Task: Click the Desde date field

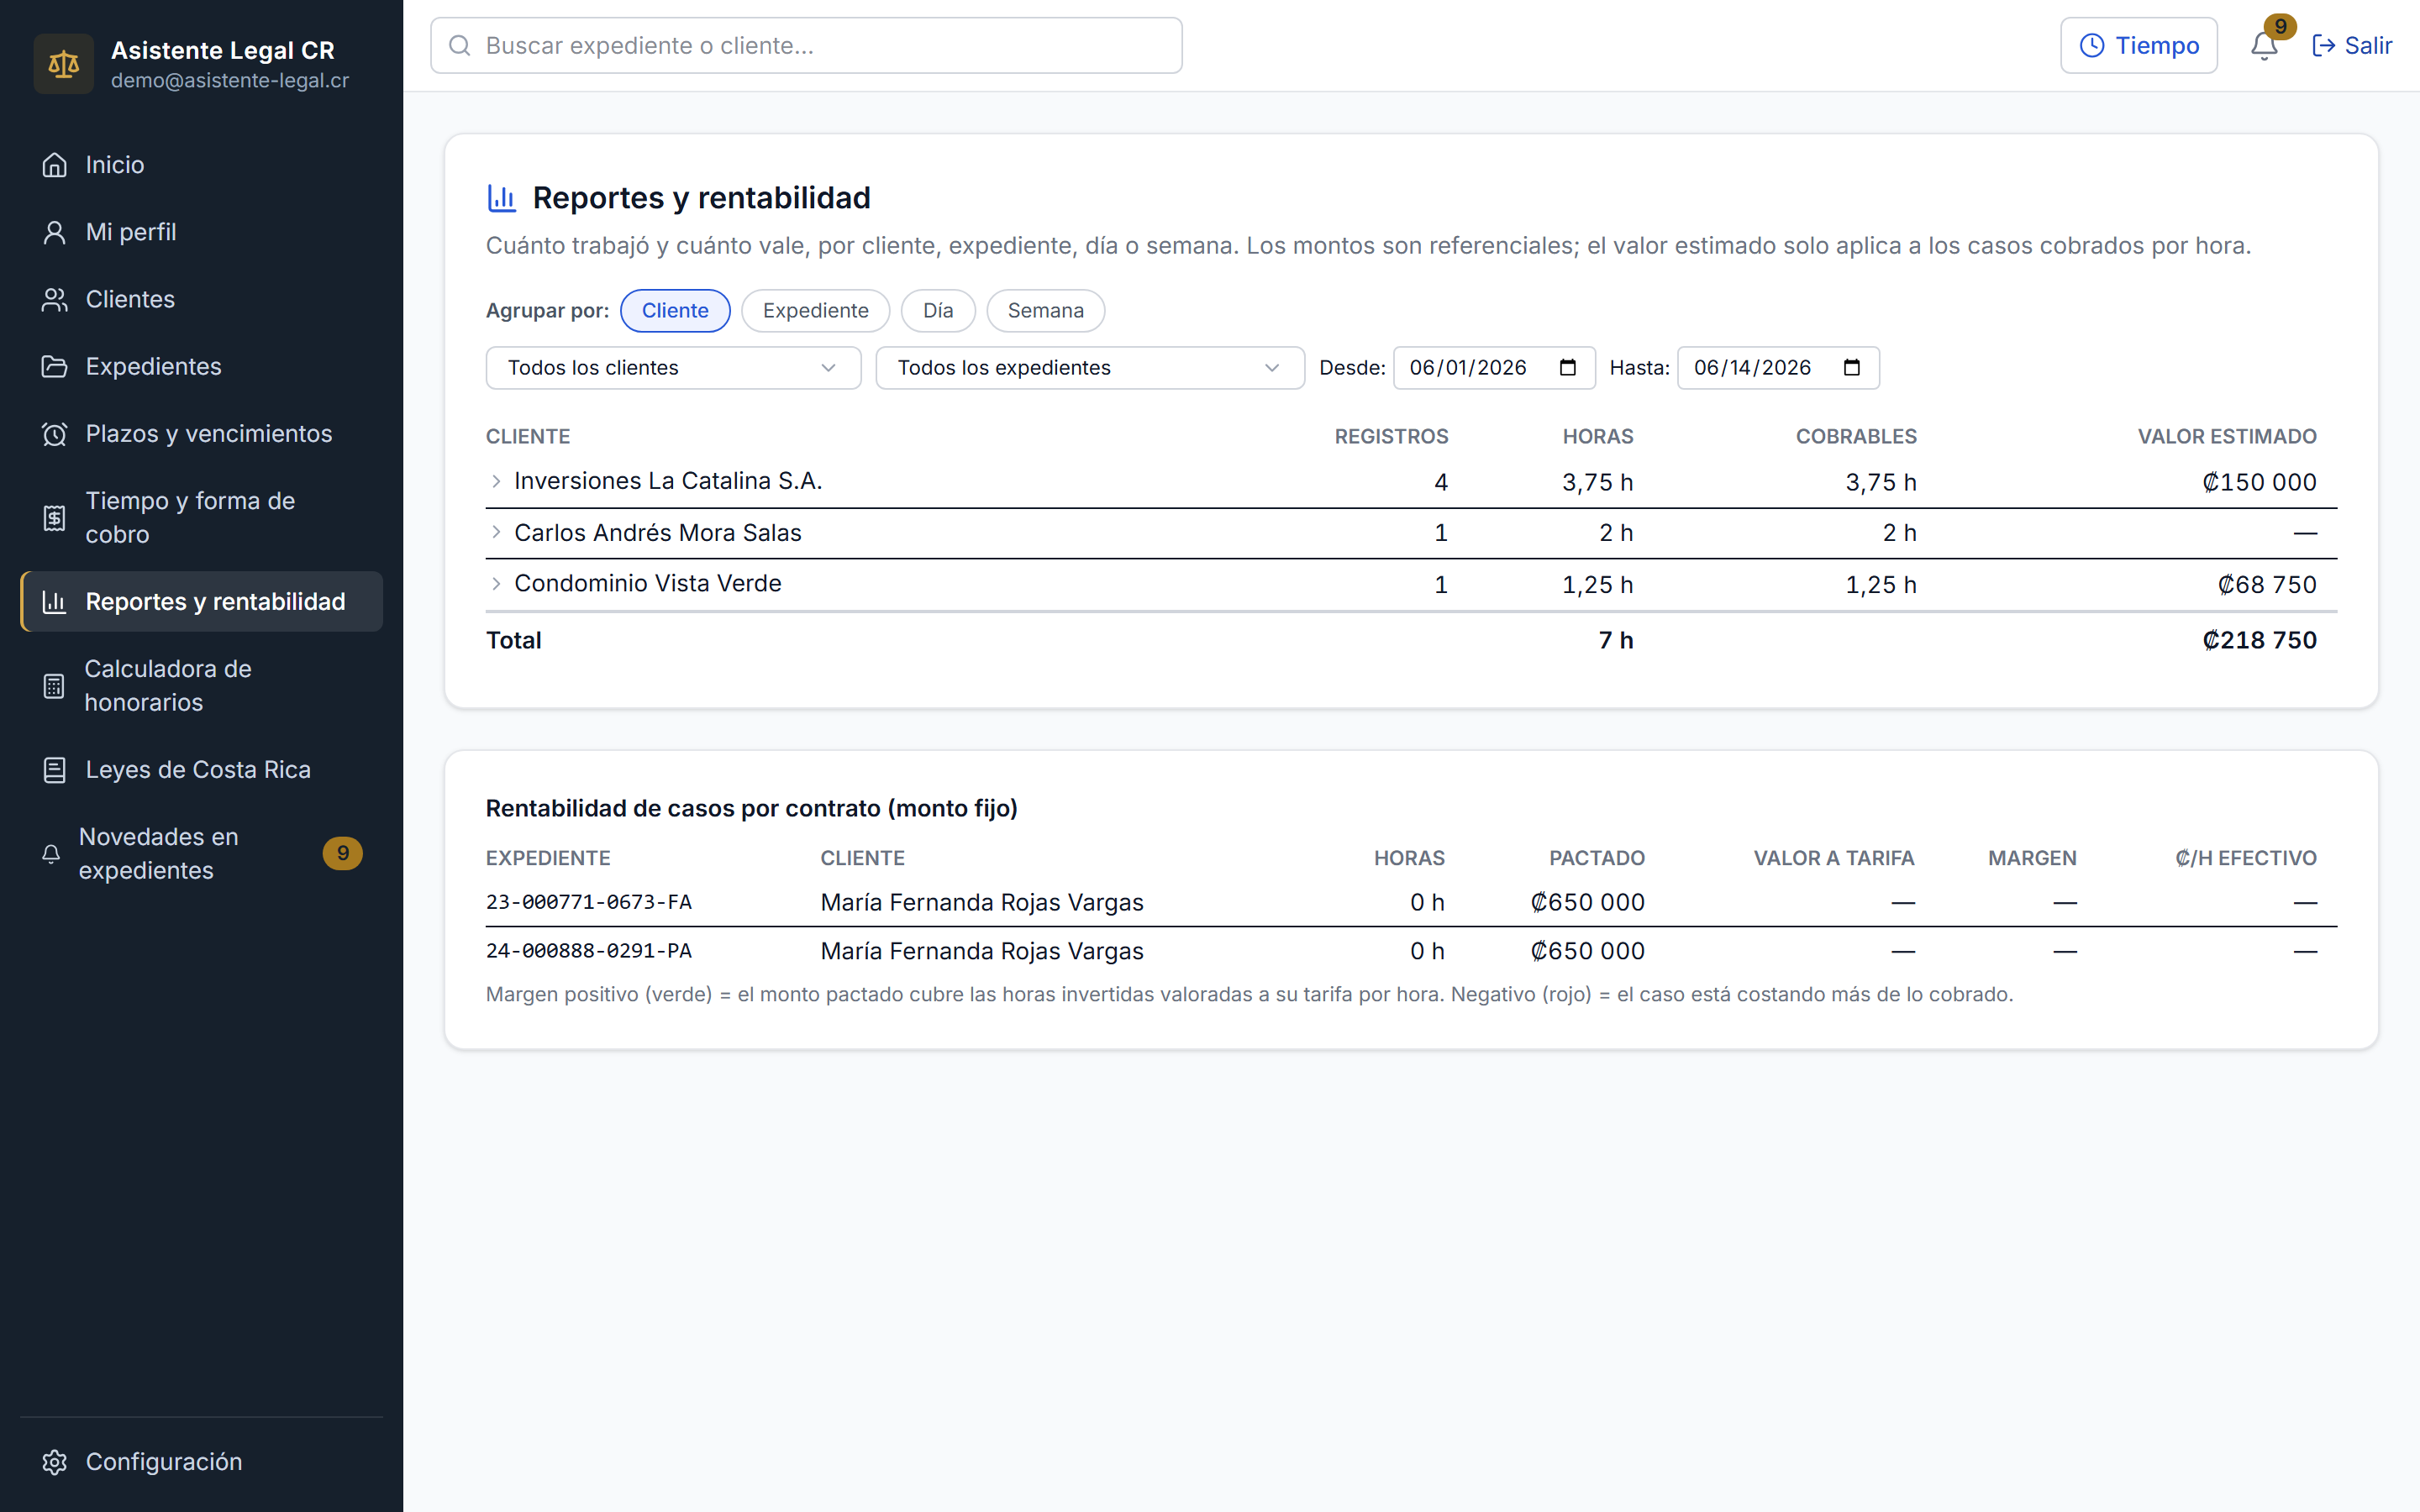Action: 1494,367
